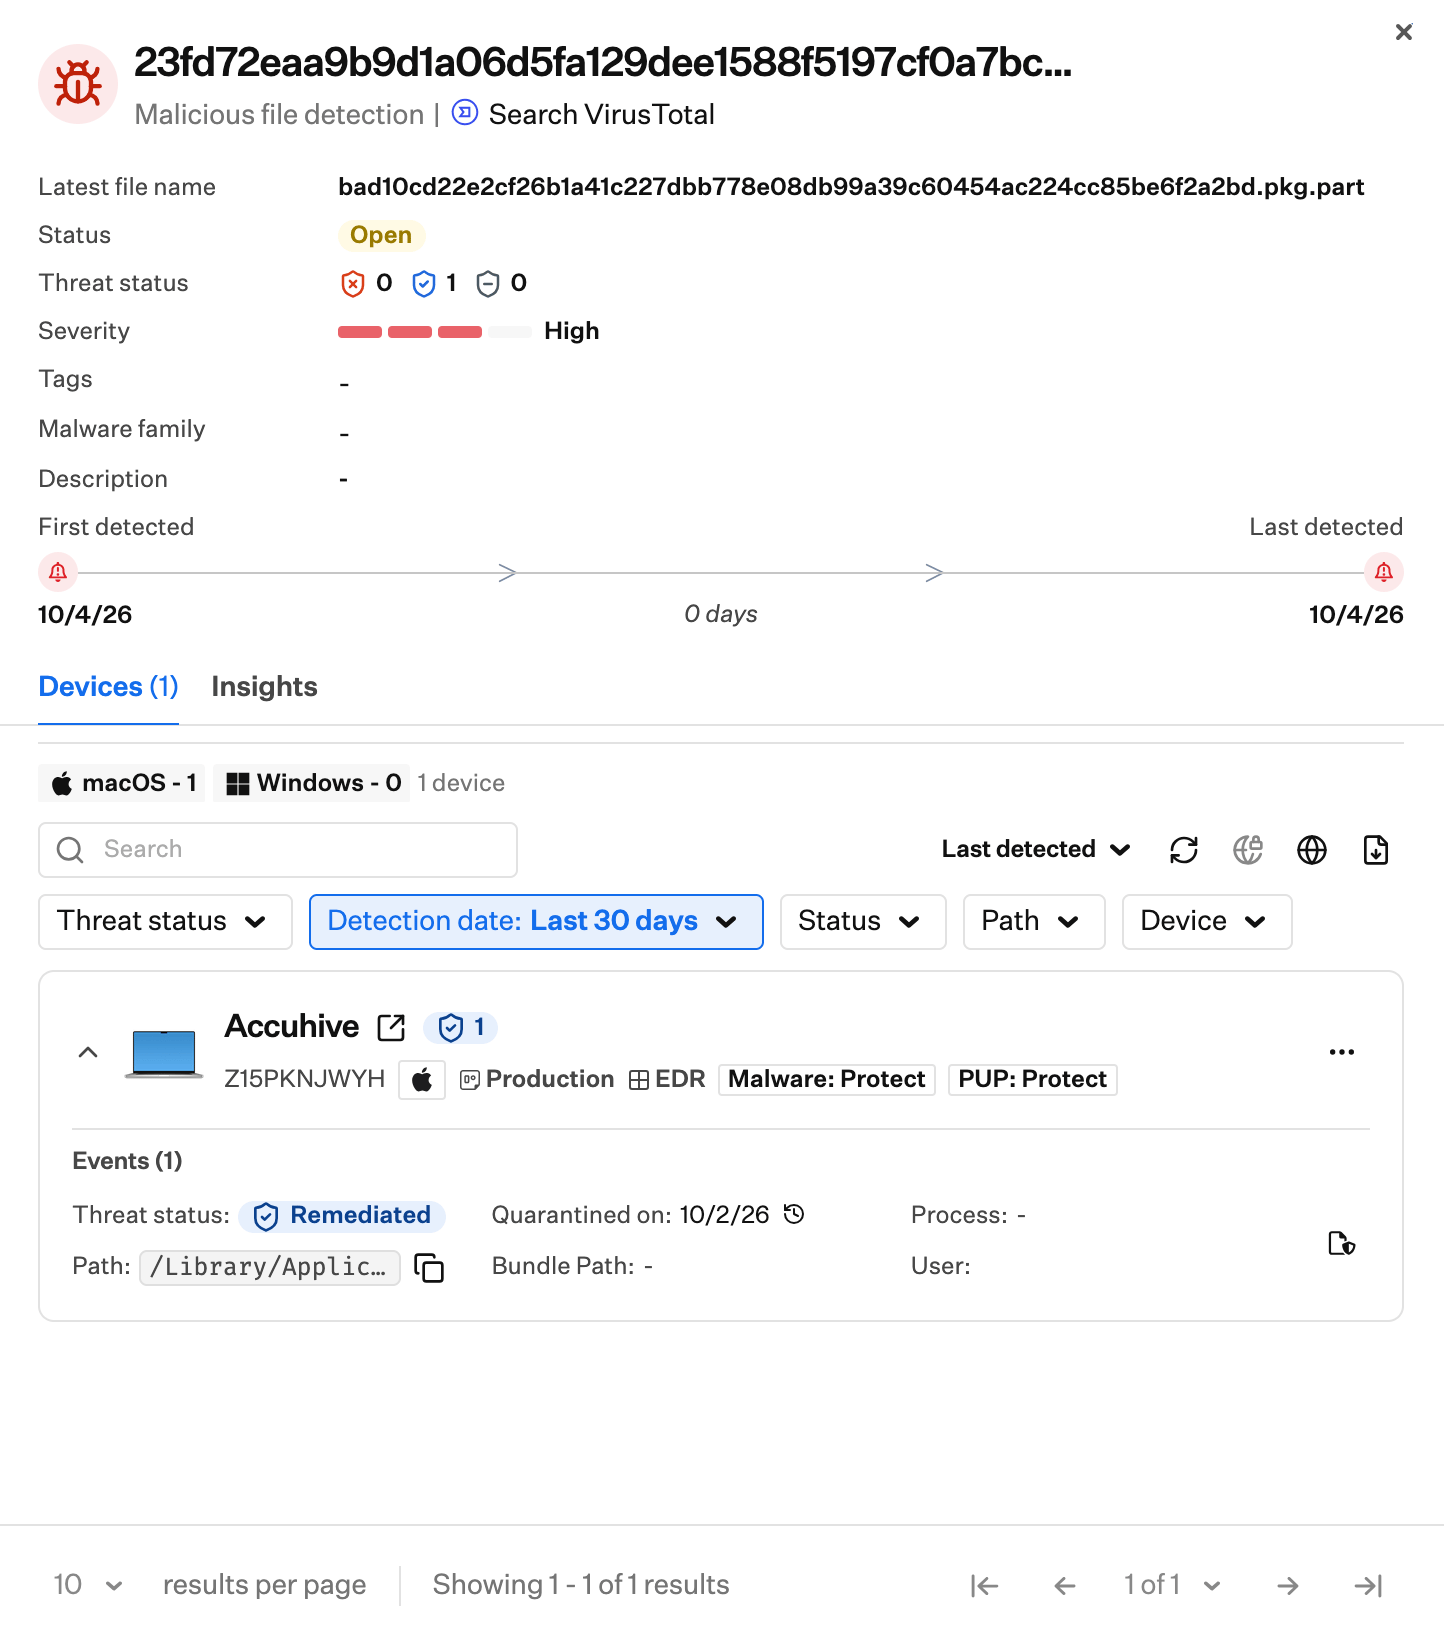This screenshot has width=1450, height=1646.
Task: Click the PUP: Protect badge
Action: (1032, 1080)
